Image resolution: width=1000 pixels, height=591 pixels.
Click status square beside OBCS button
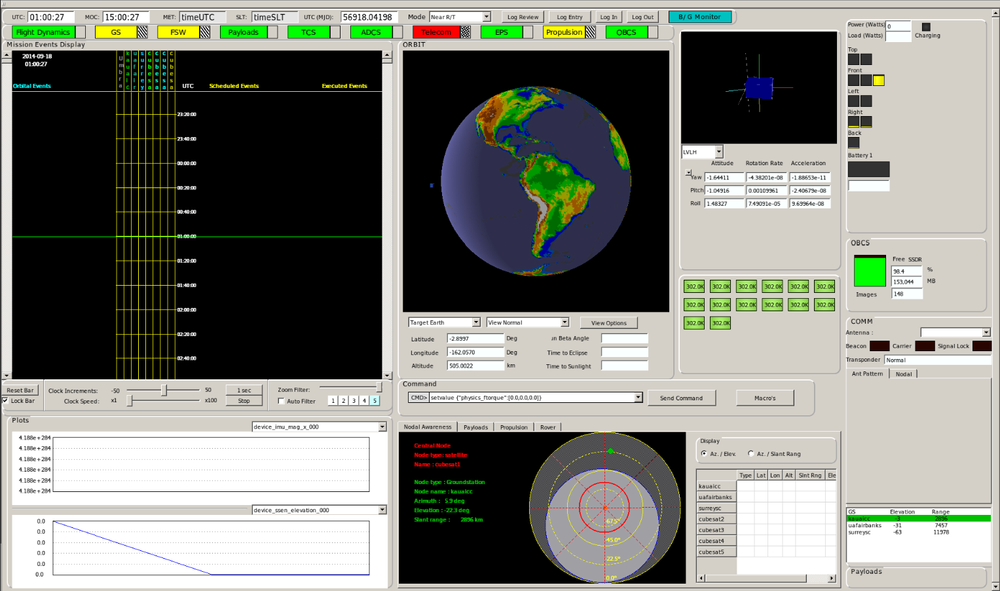652,32
